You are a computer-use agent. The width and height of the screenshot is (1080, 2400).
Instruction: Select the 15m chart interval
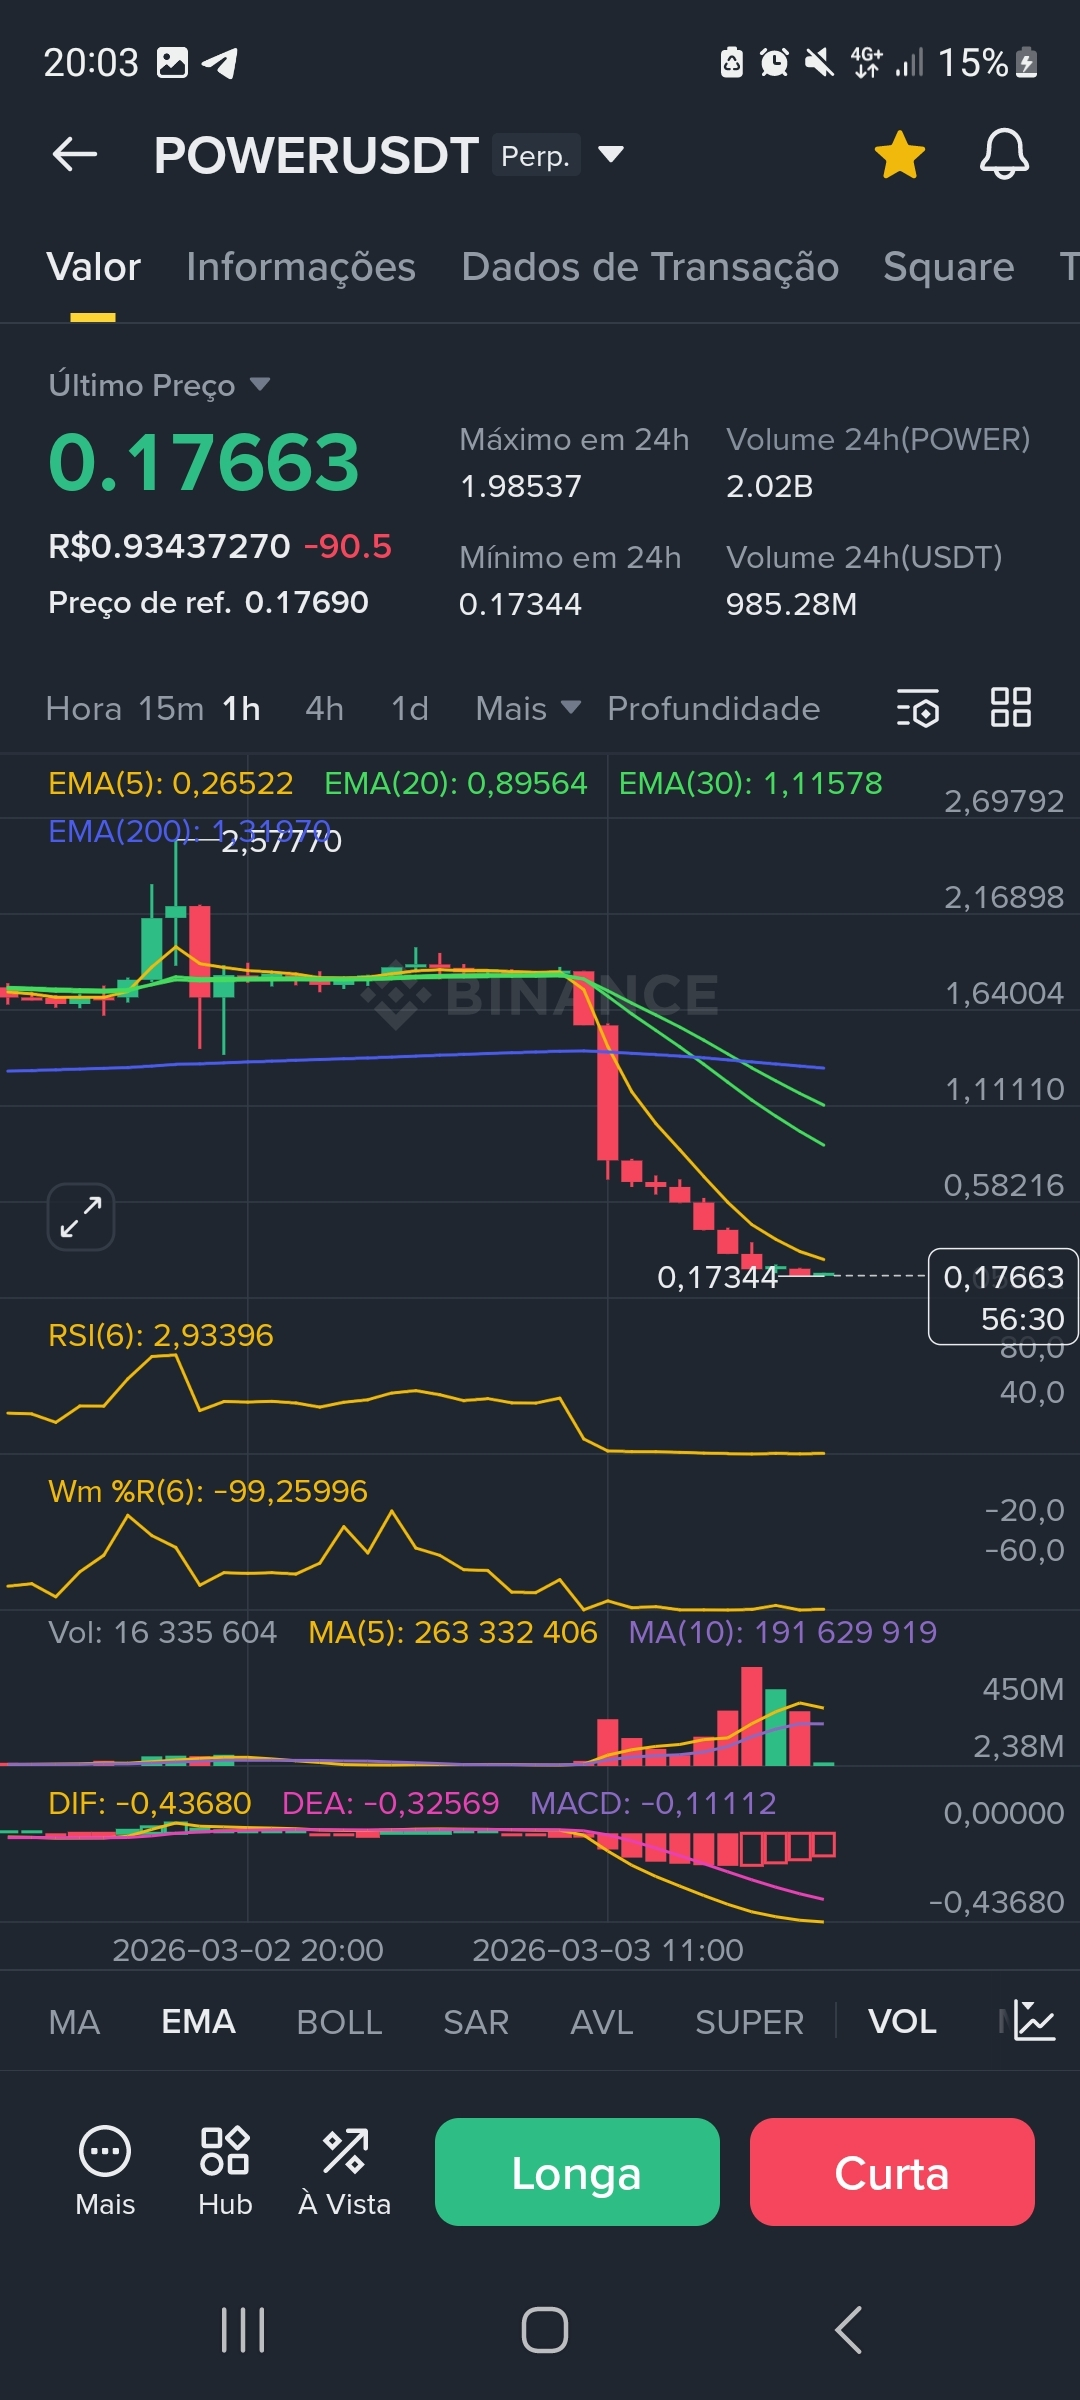pyautogui.click(x=171, y=708)
